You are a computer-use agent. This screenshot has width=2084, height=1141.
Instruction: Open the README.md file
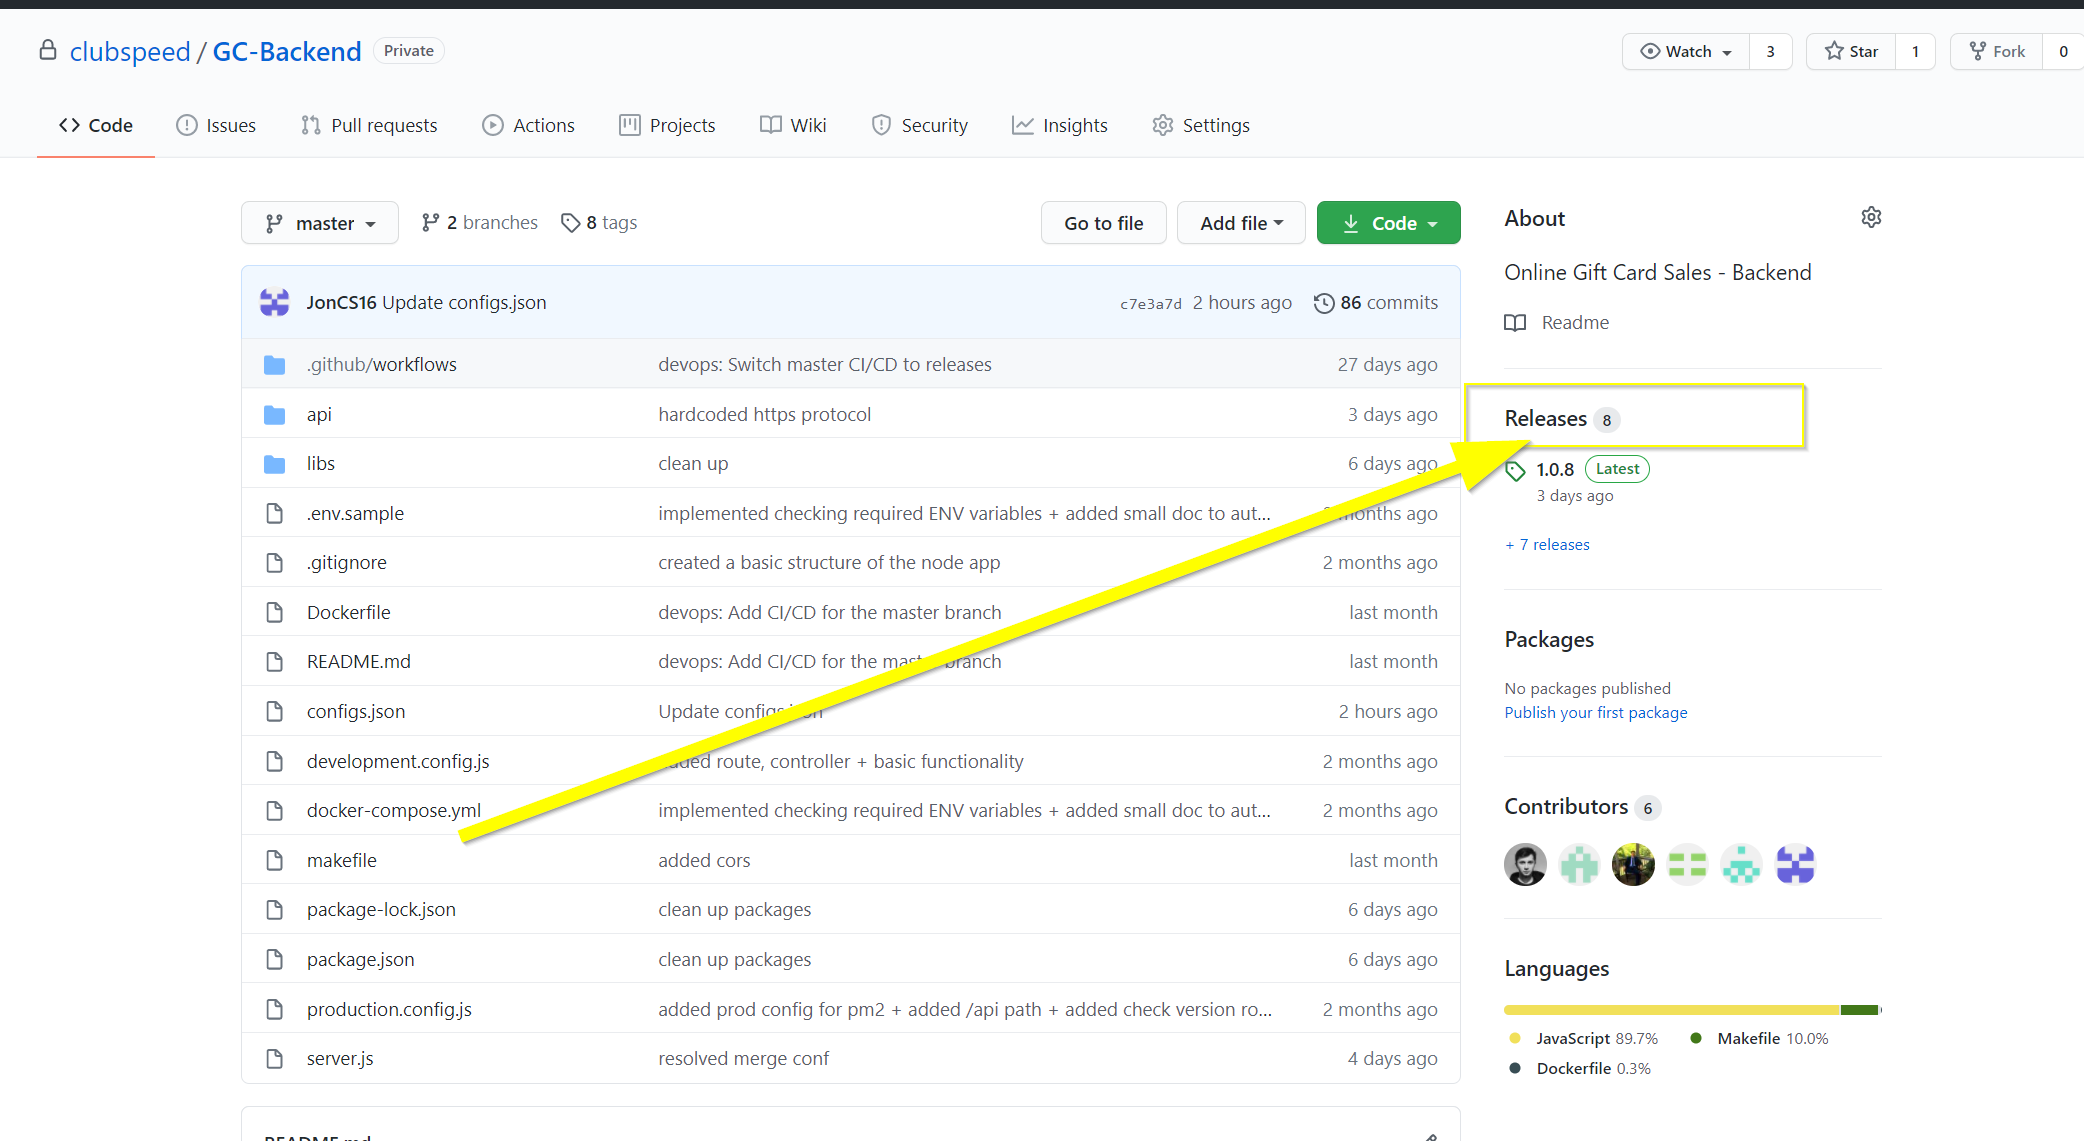[359, 662]
